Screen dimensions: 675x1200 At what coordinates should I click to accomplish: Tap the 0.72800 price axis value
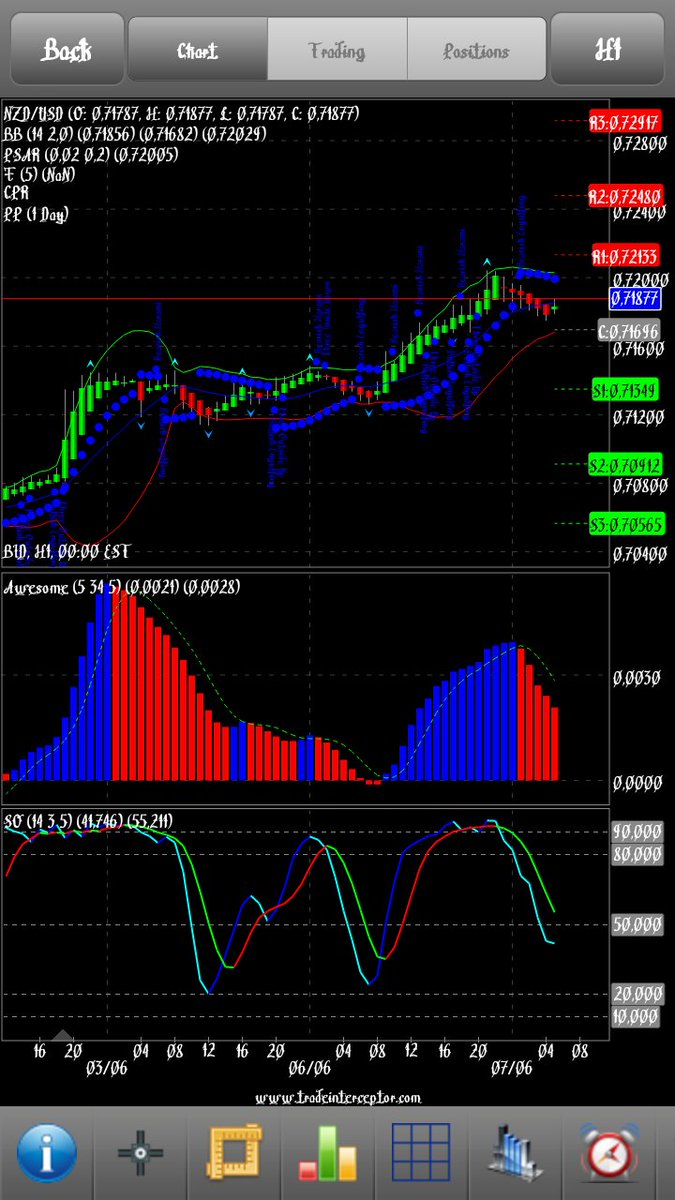[640, 144]
